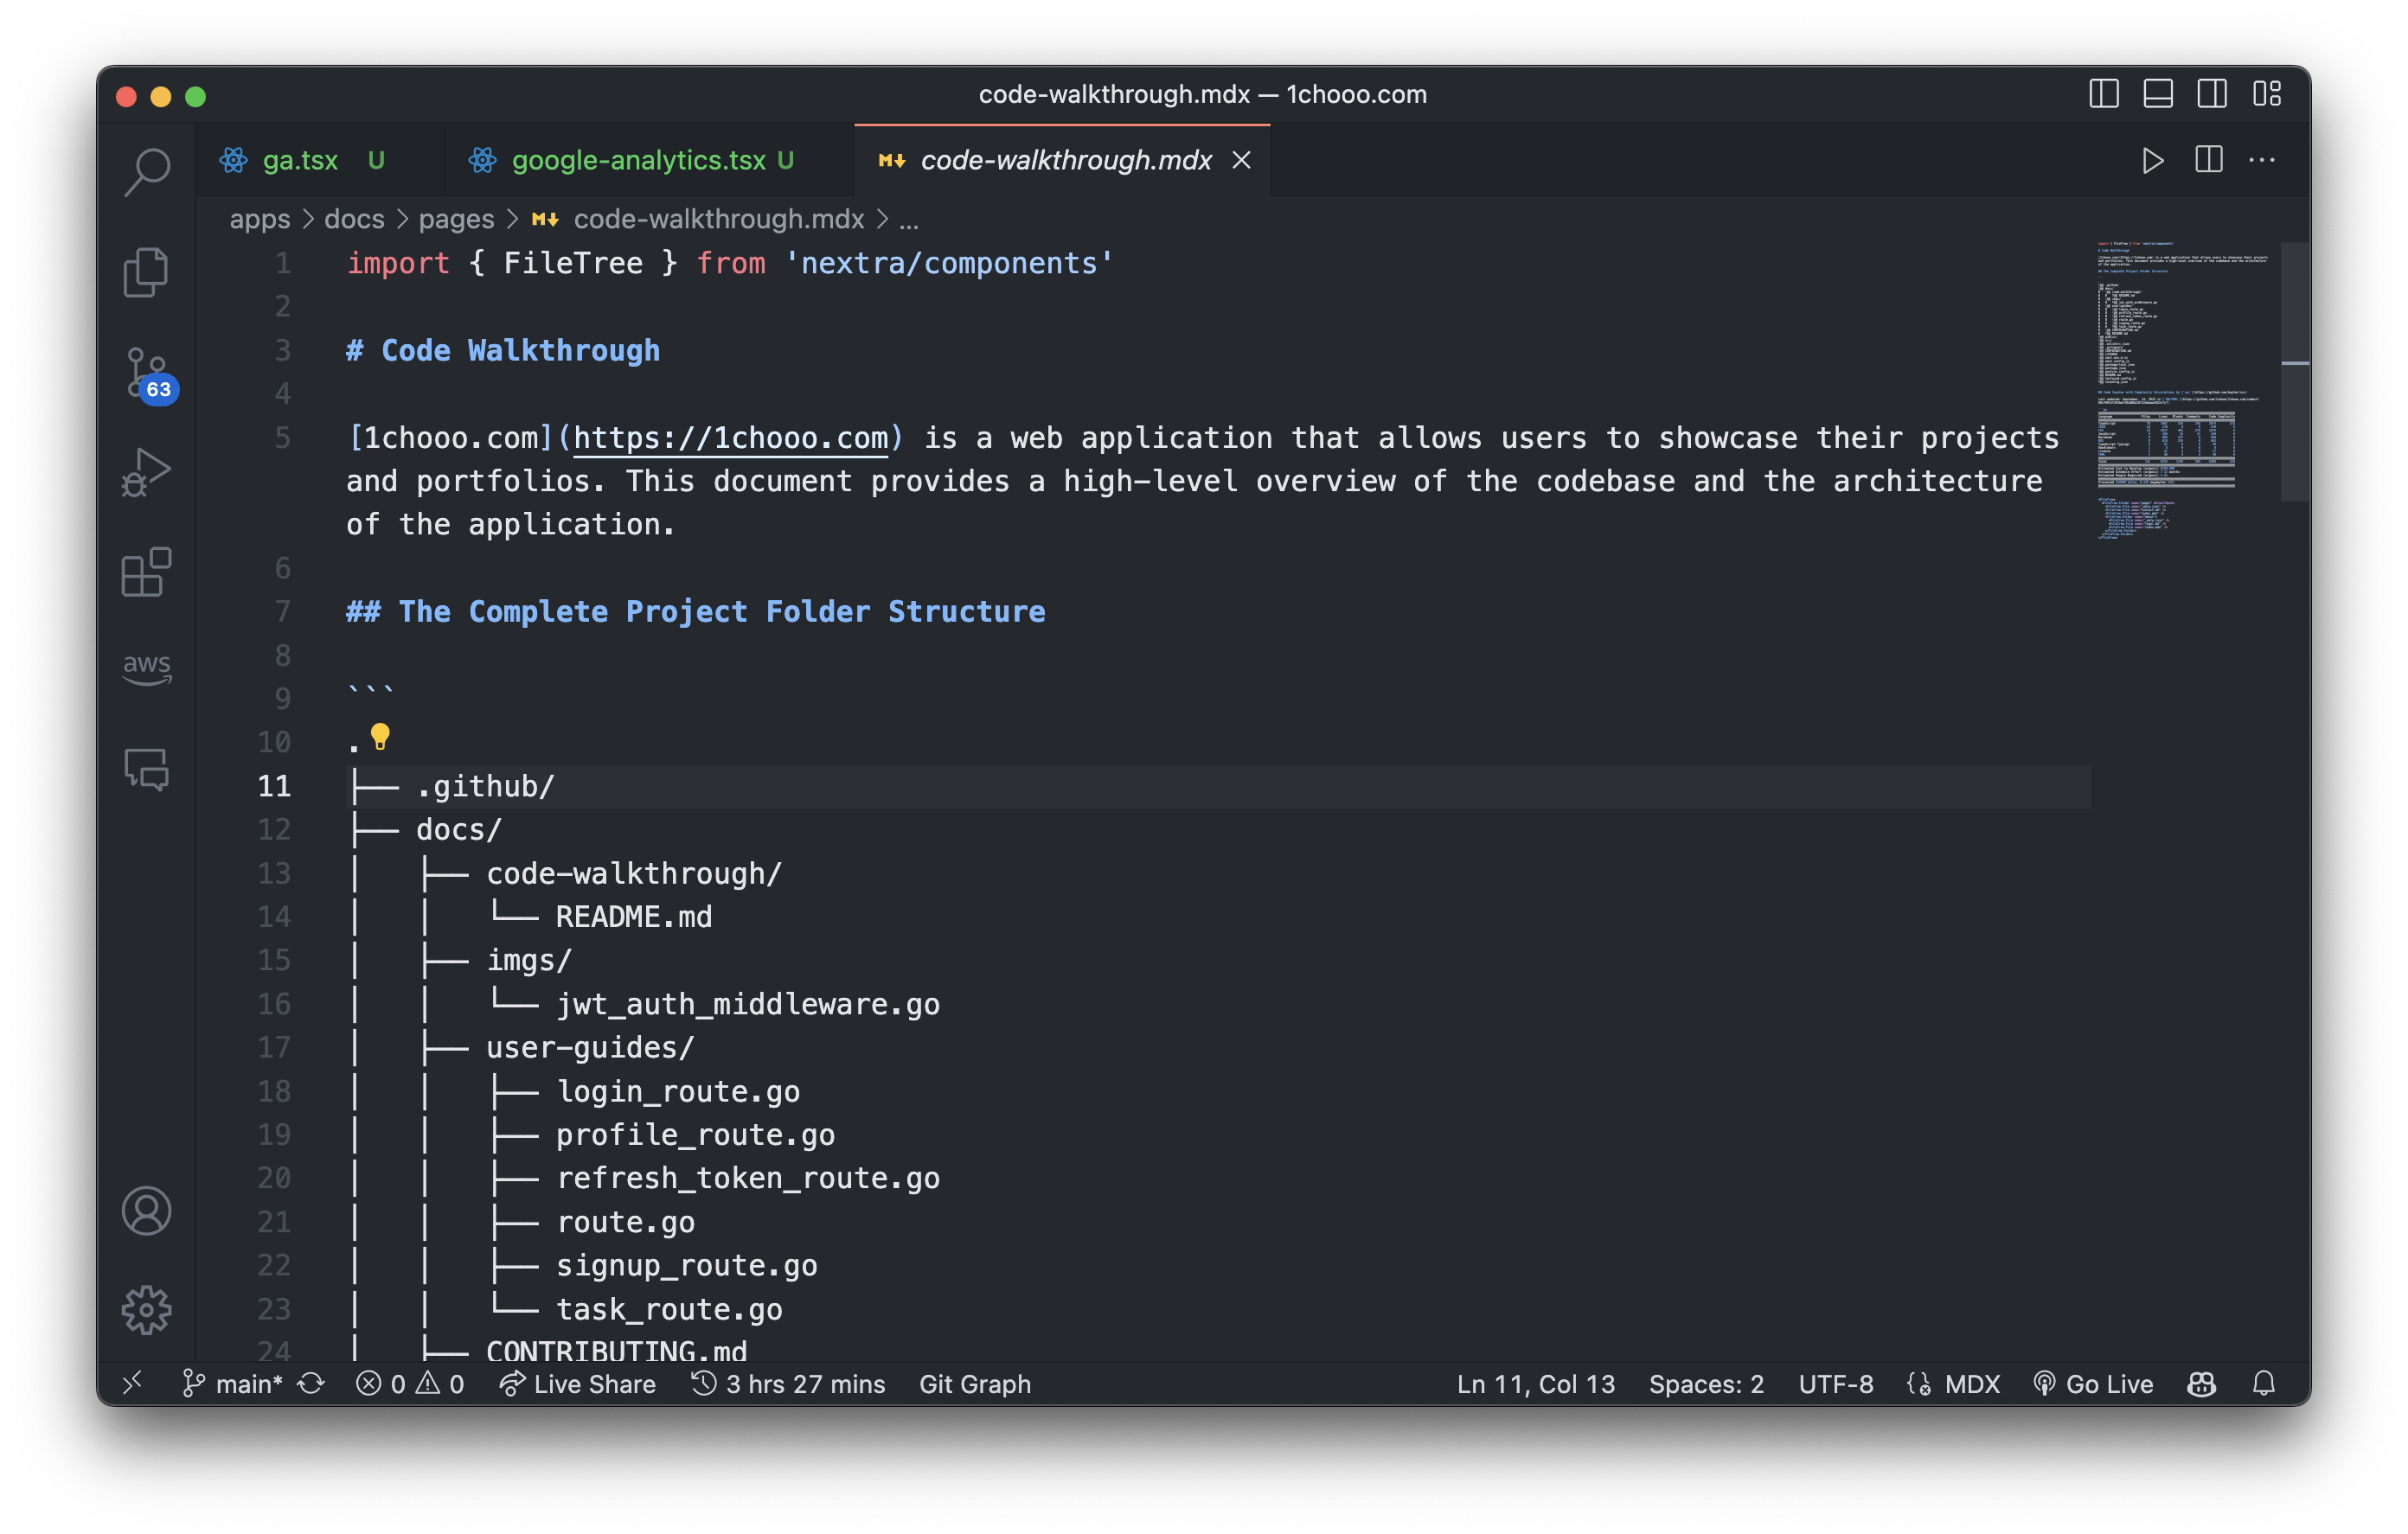Screen dimensions: 2408x1534
Task: Click the lightbulb code action on line 10
Action: click(380, 737)
